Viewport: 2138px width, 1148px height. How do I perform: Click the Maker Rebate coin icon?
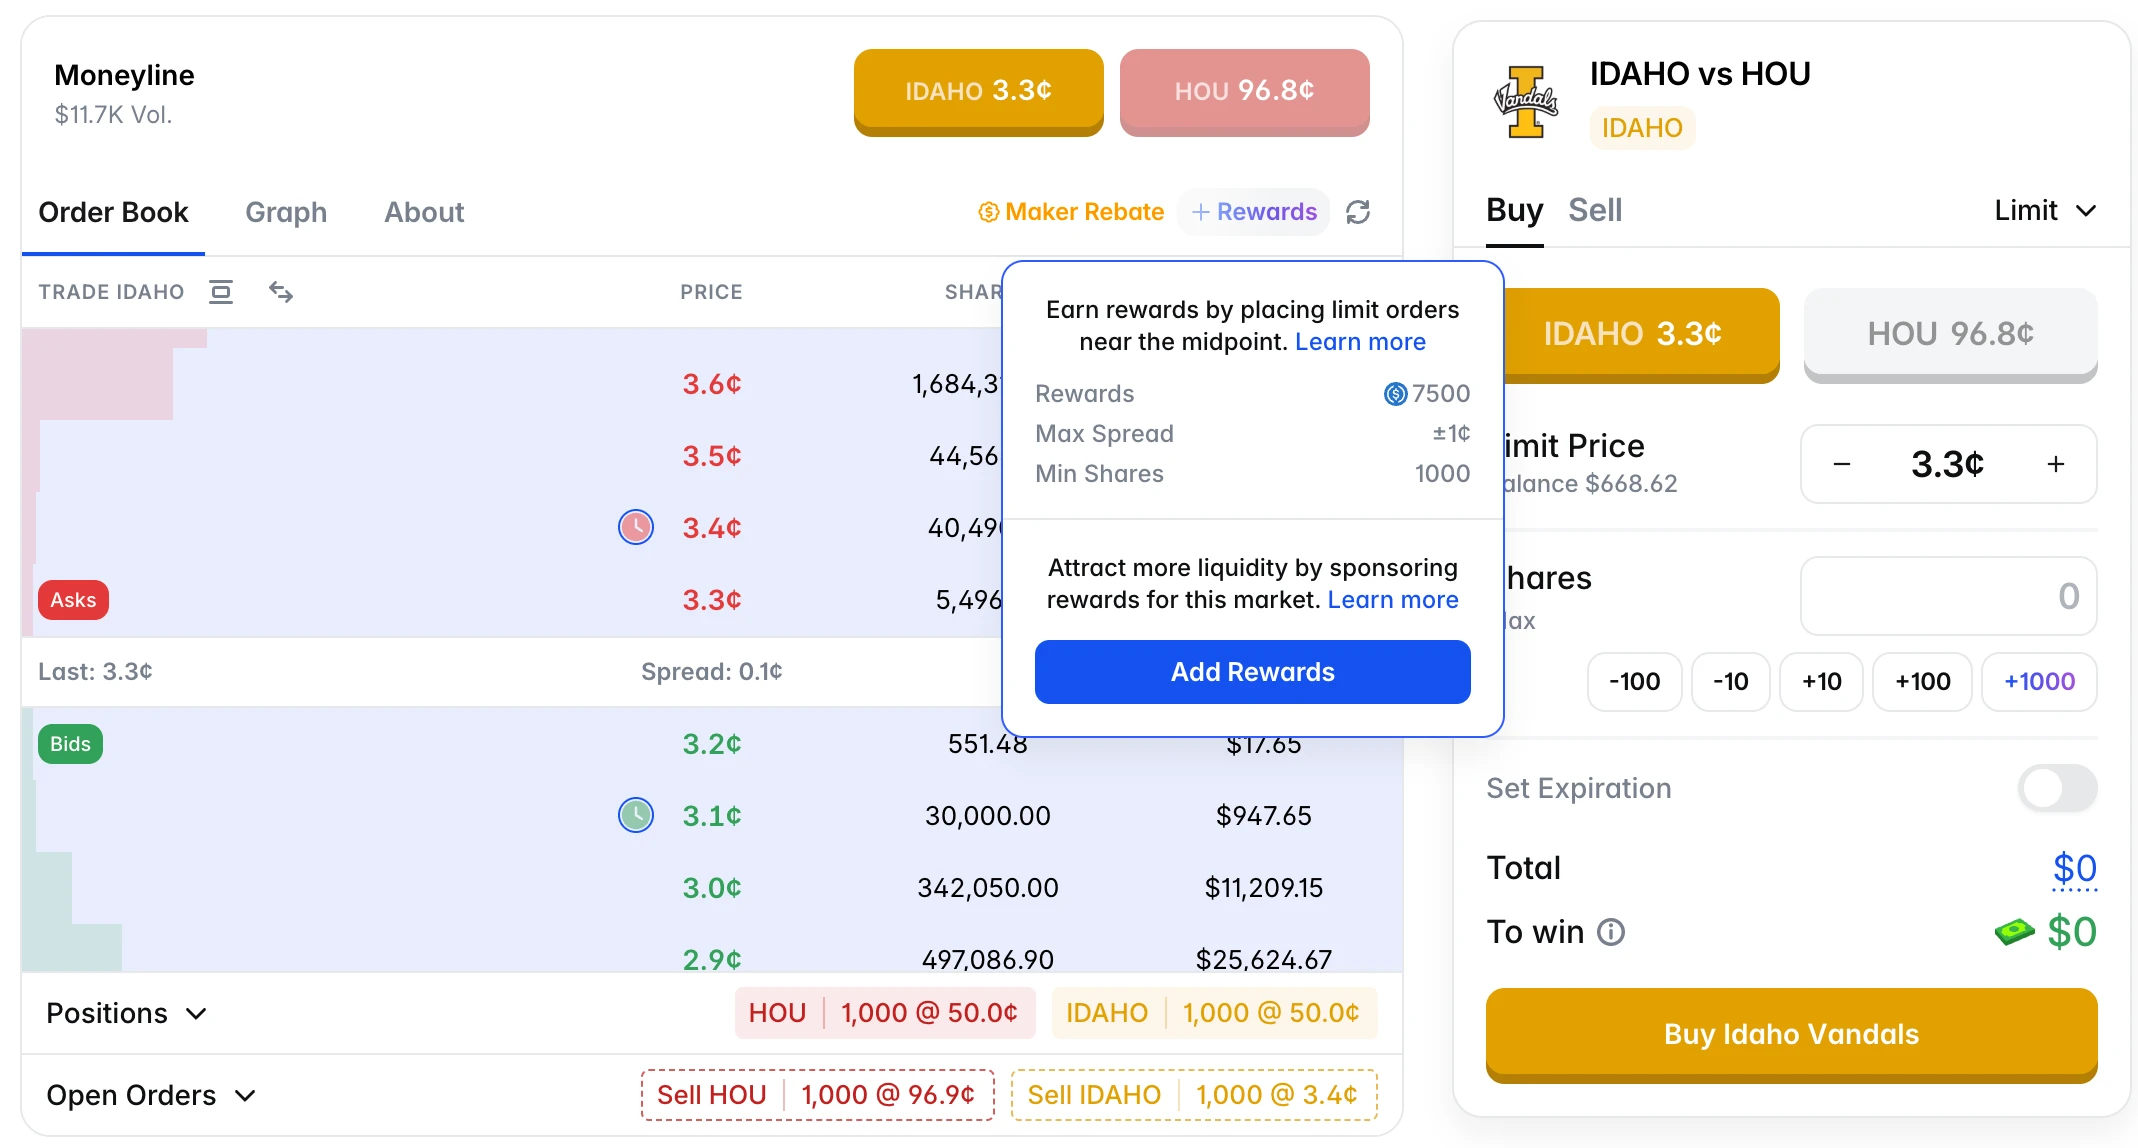pyautogui.click(x=986, y=212)
